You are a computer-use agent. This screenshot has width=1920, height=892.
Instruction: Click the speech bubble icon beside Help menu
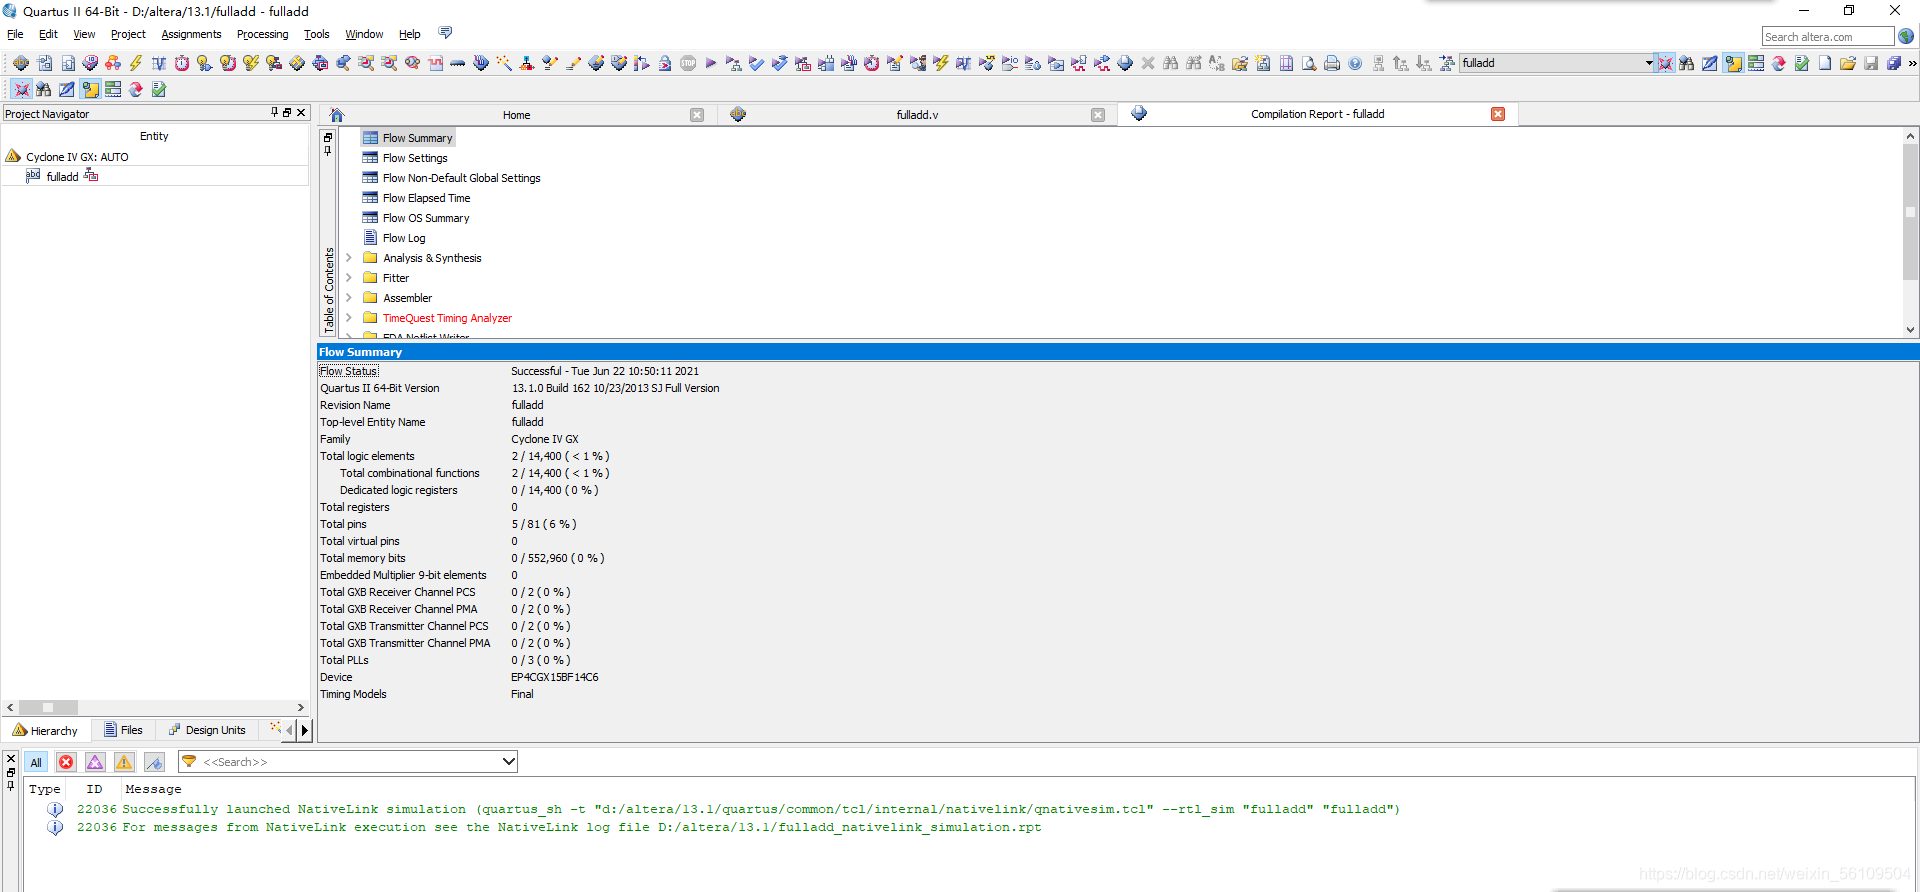coord(446,33)
